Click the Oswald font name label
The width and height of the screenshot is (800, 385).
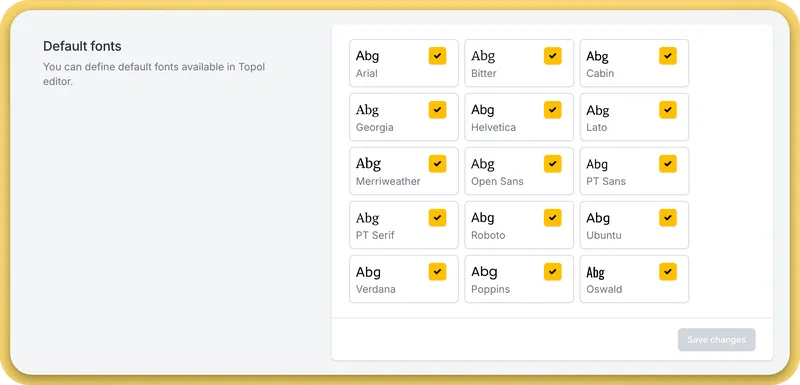pyautogui.click(x=604, y=290)
